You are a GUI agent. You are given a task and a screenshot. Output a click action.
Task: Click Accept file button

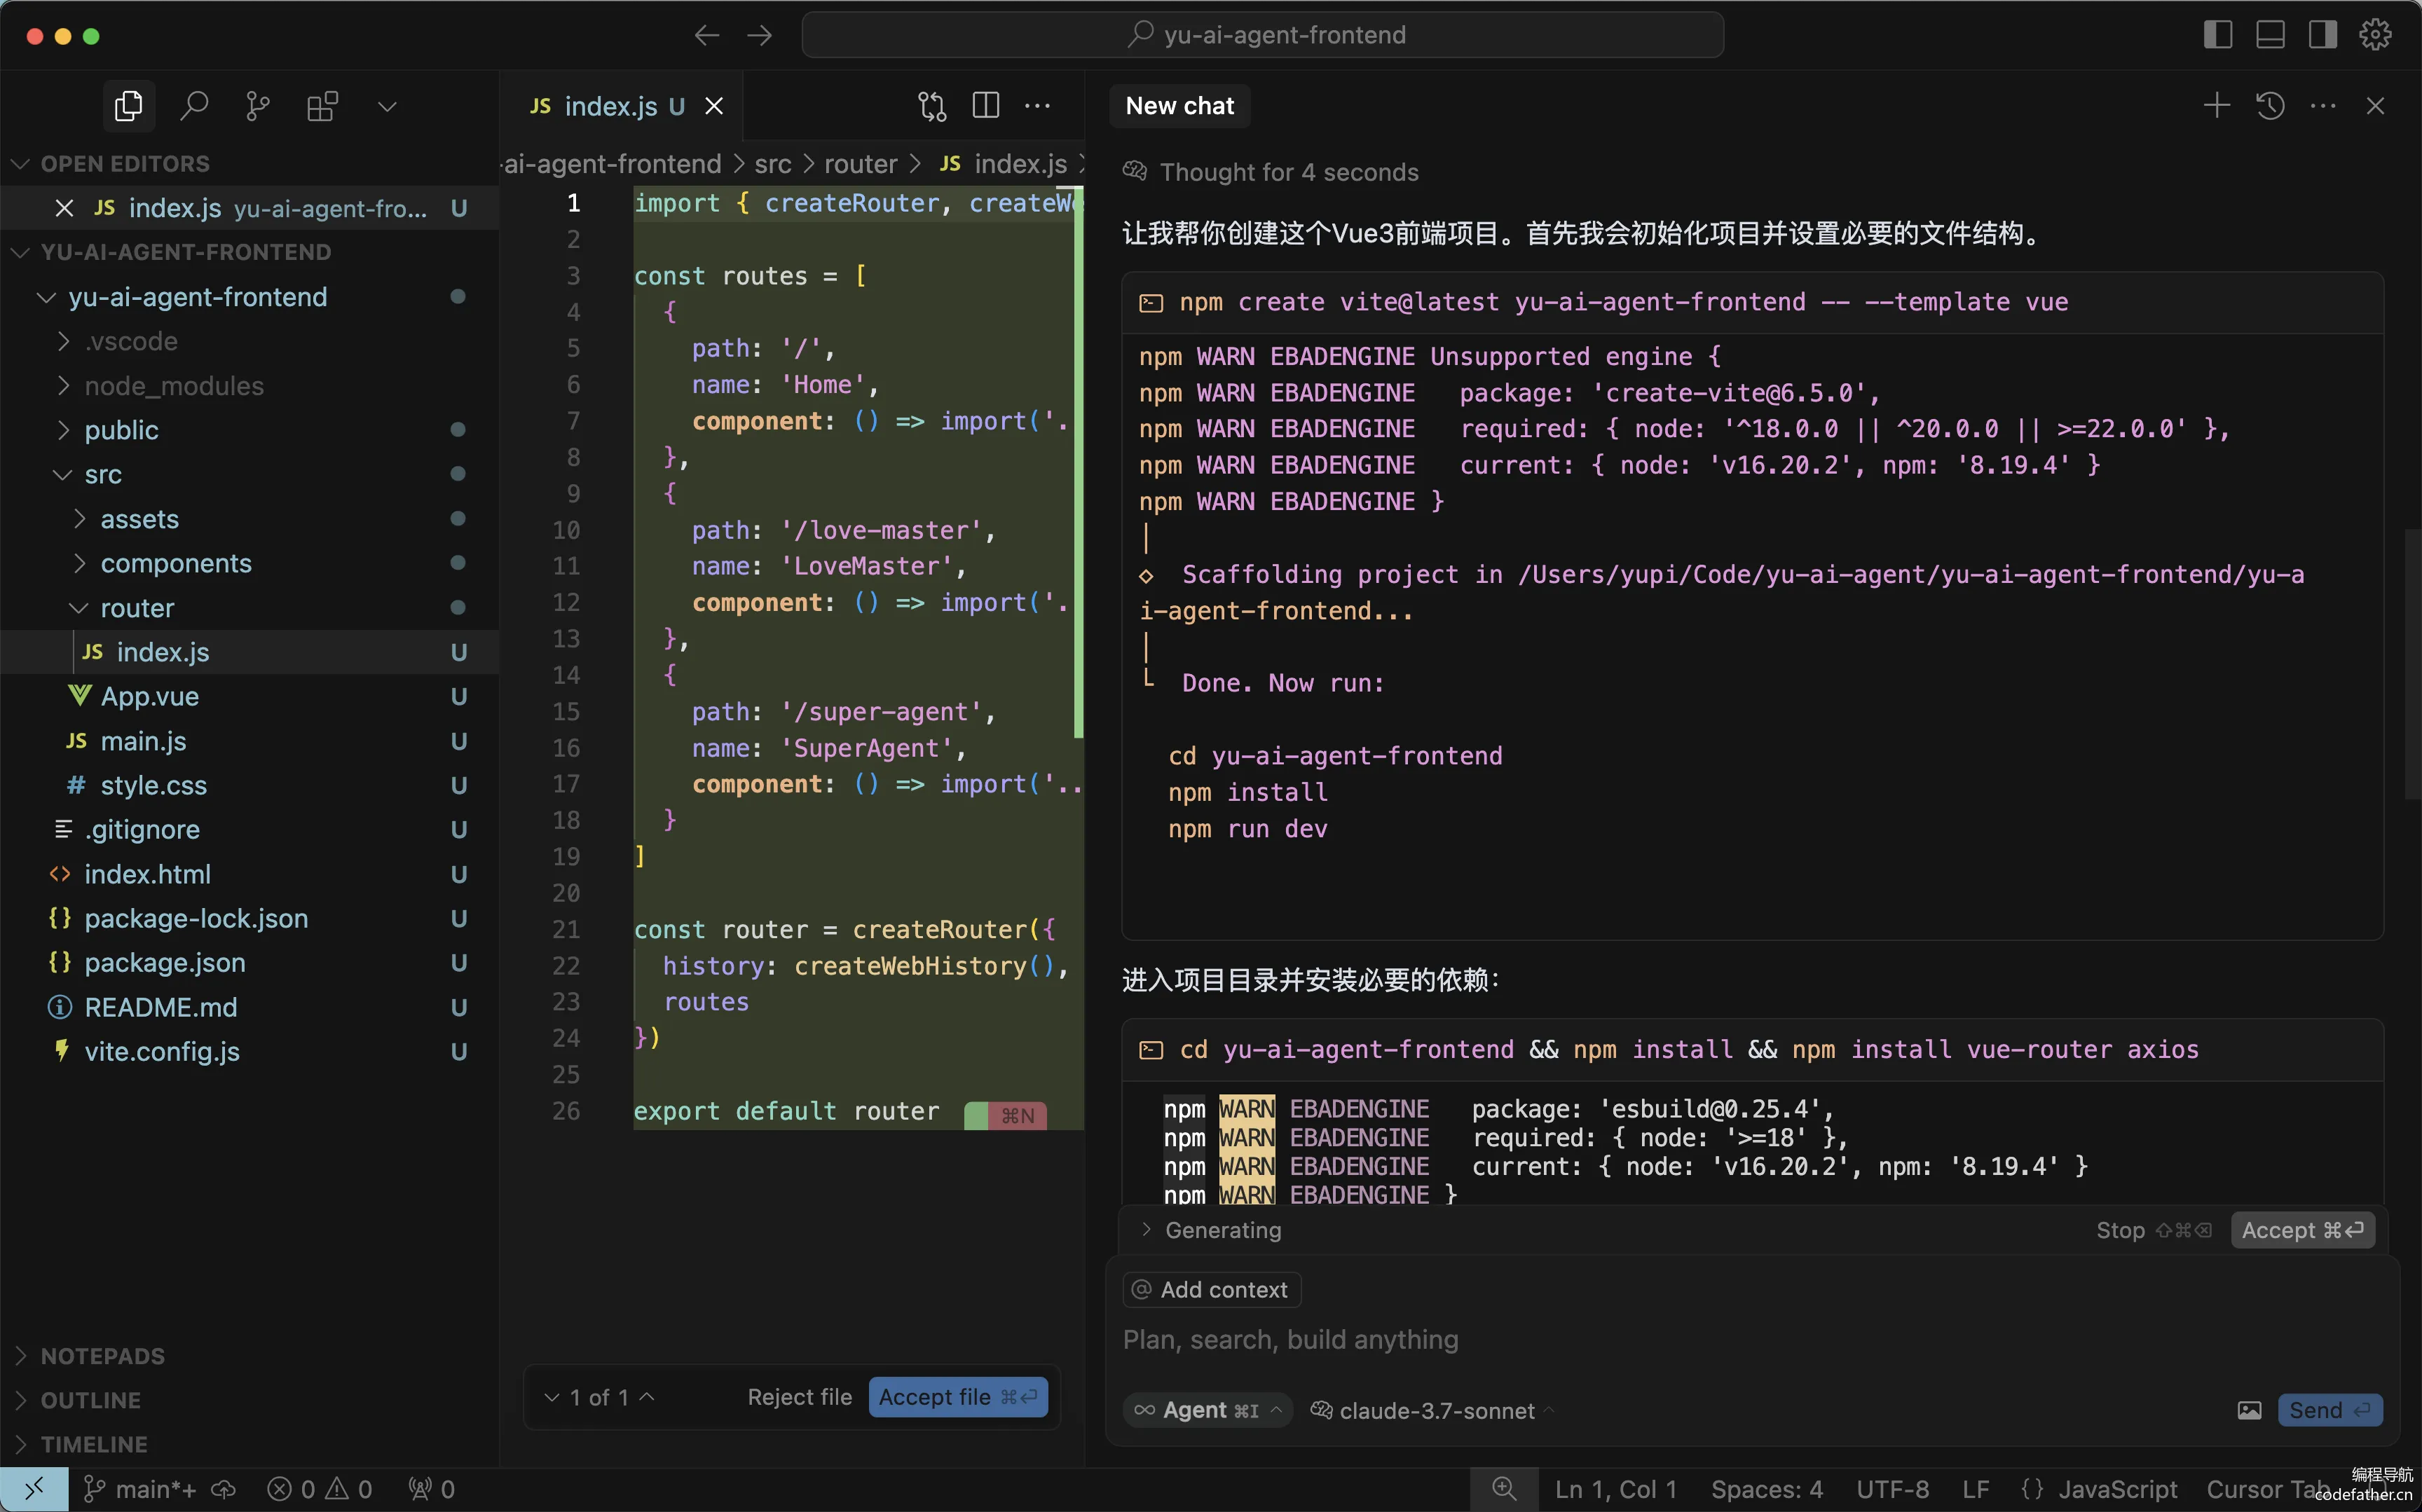tap(958, 1397)
